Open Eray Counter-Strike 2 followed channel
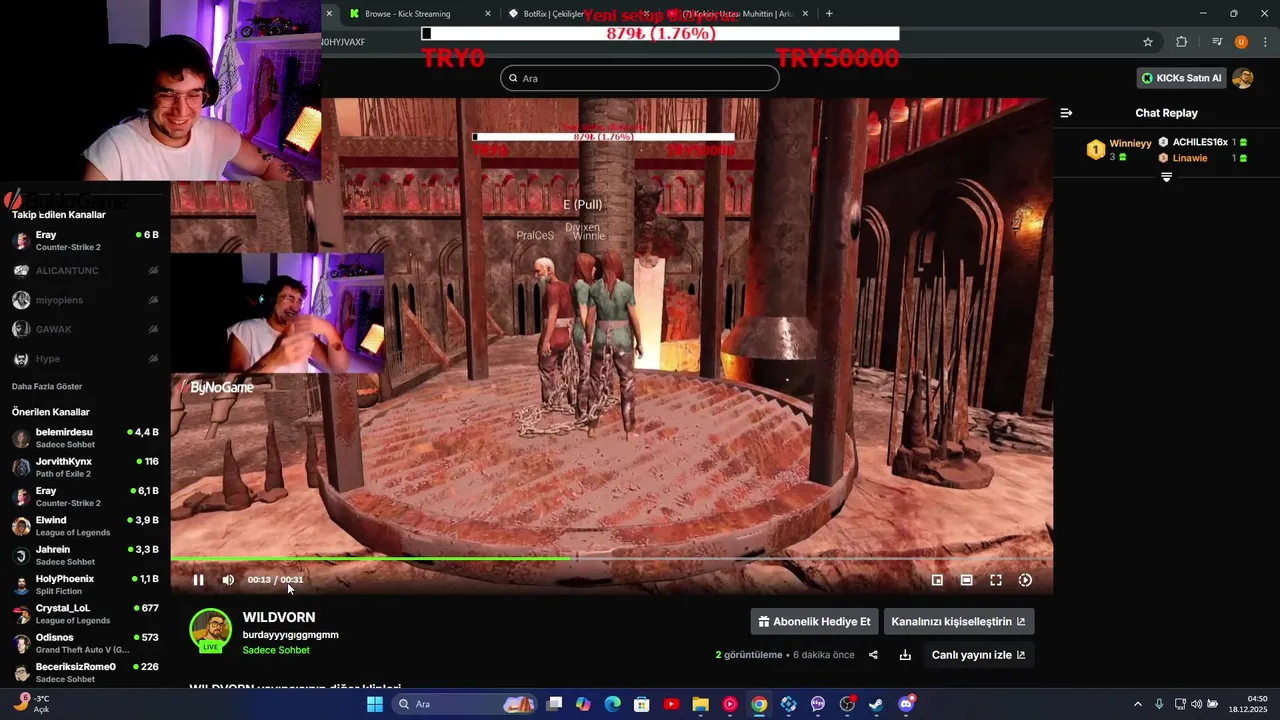Screen dimensions: 1280x720 (85, 241)
